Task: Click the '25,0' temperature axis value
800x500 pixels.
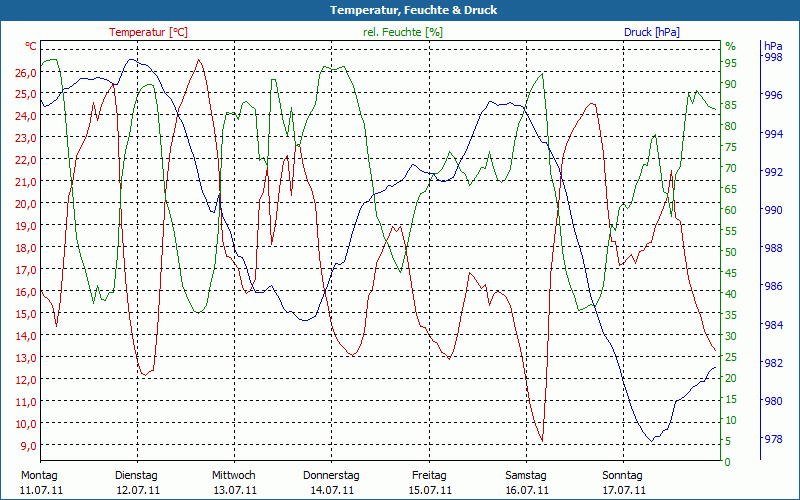Action: (26, 94)
